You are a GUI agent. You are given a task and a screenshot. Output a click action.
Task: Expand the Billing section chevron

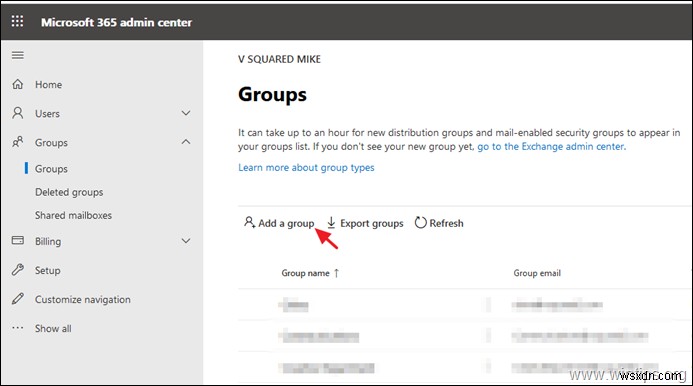point(186,241)
